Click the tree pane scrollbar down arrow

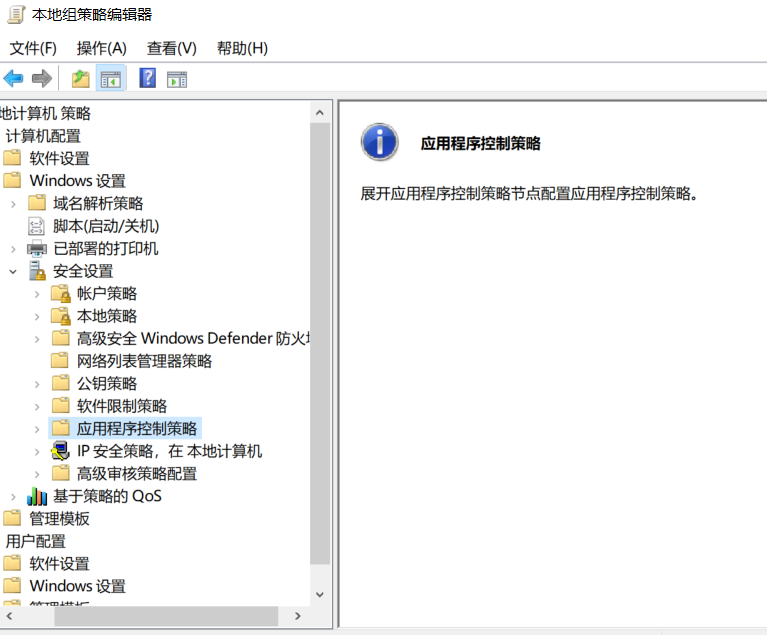pyautogui.click(x=320, y=593)
